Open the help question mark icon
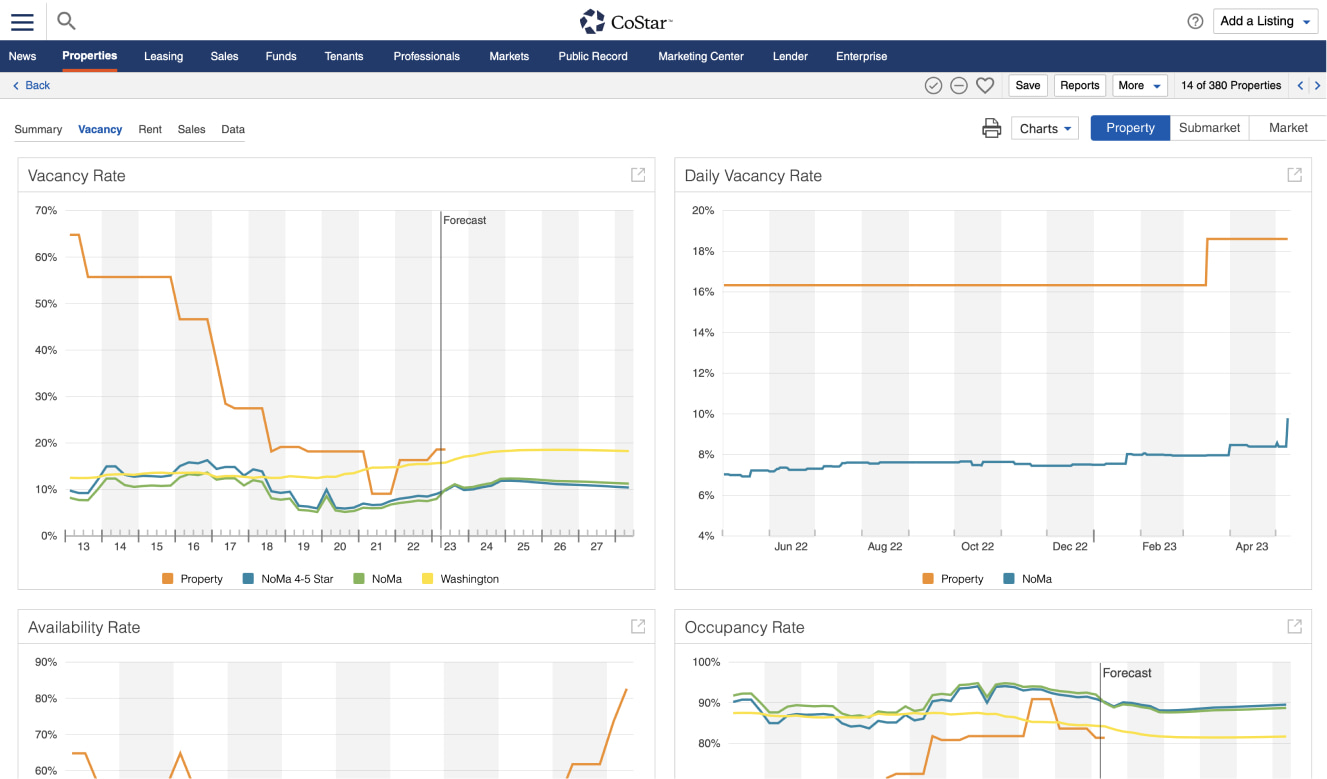This screenshot has width=1327, height=779. point(1195,21)
